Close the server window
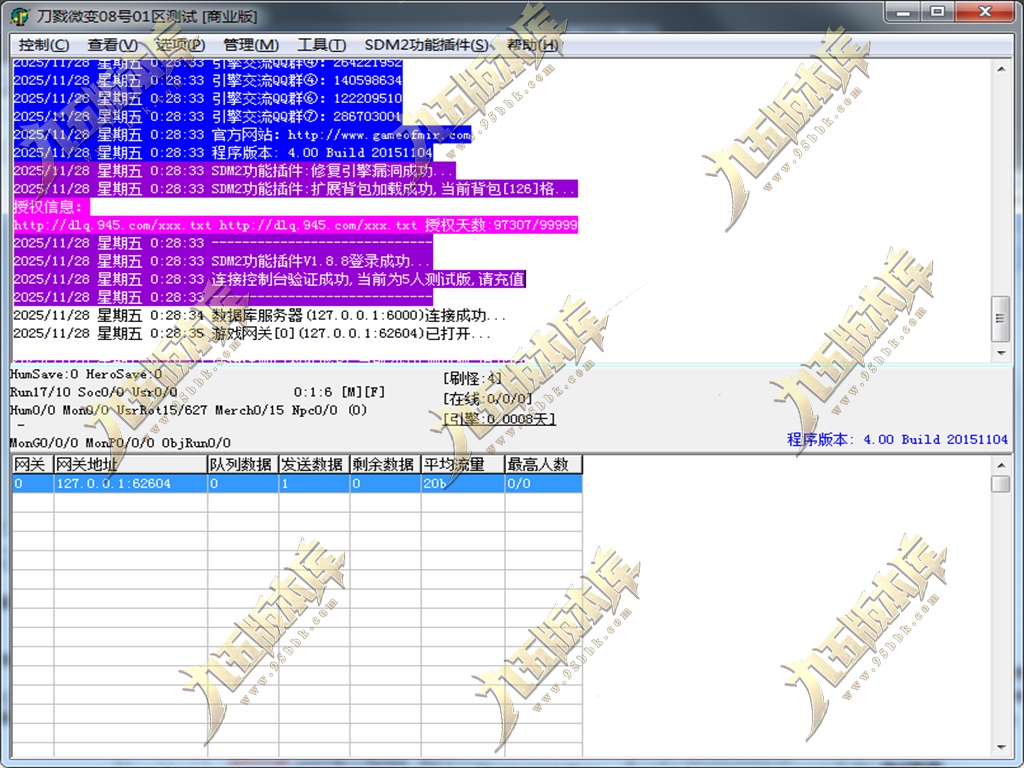 pos(985,12)
